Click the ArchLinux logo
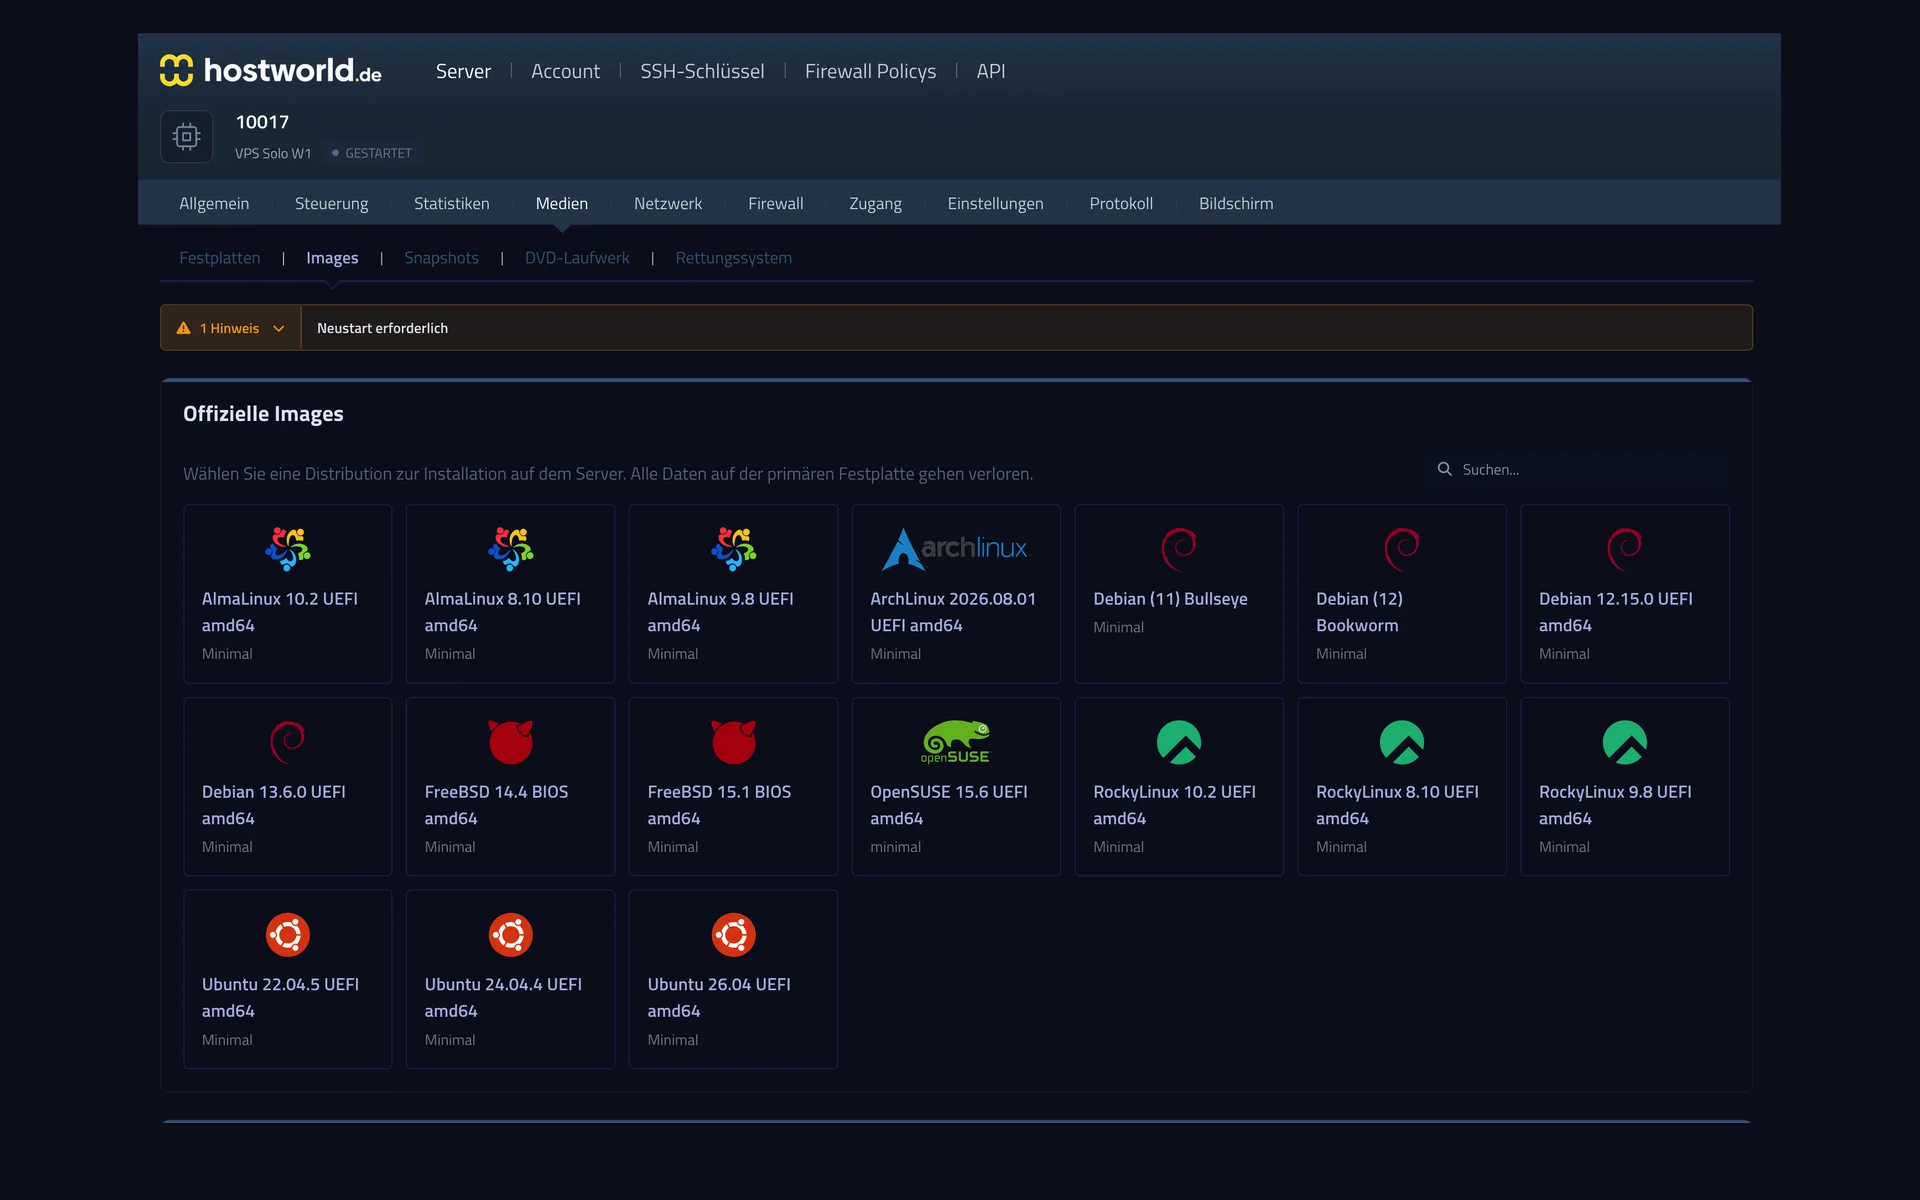This screenshot has width=1920, height=1200. (956, 549)
